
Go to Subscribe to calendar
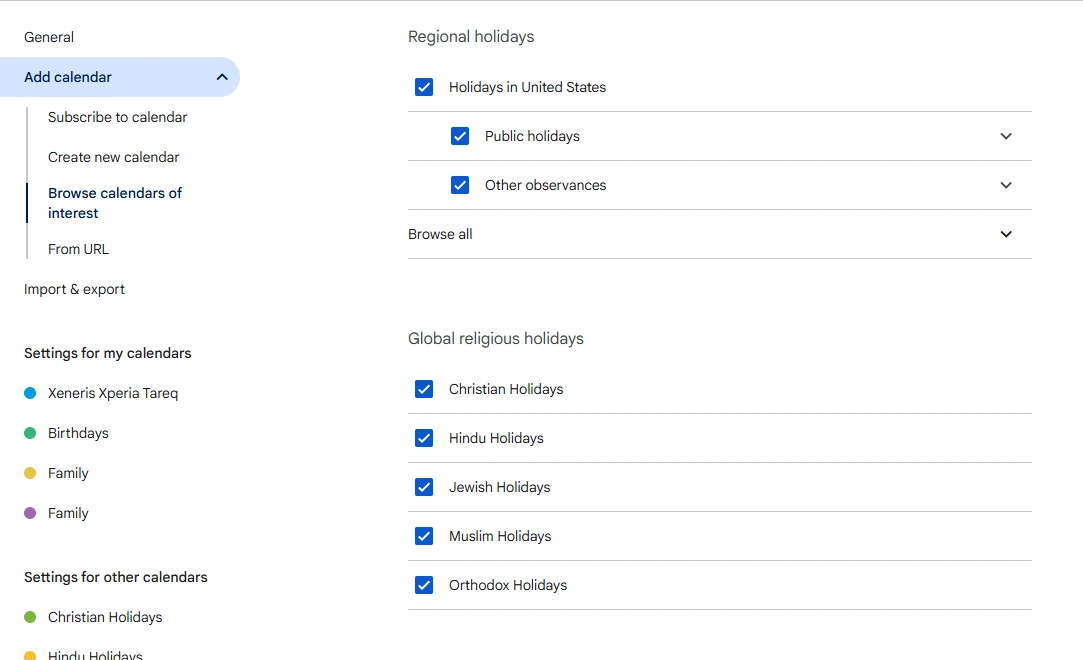(x=117, y=117)
